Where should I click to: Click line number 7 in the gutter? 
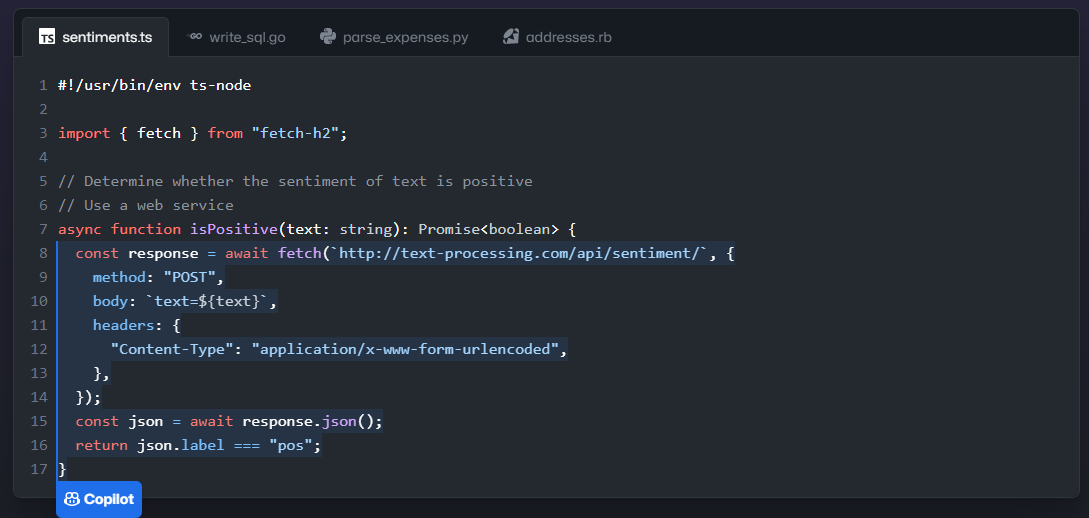(x=43, y=229)
